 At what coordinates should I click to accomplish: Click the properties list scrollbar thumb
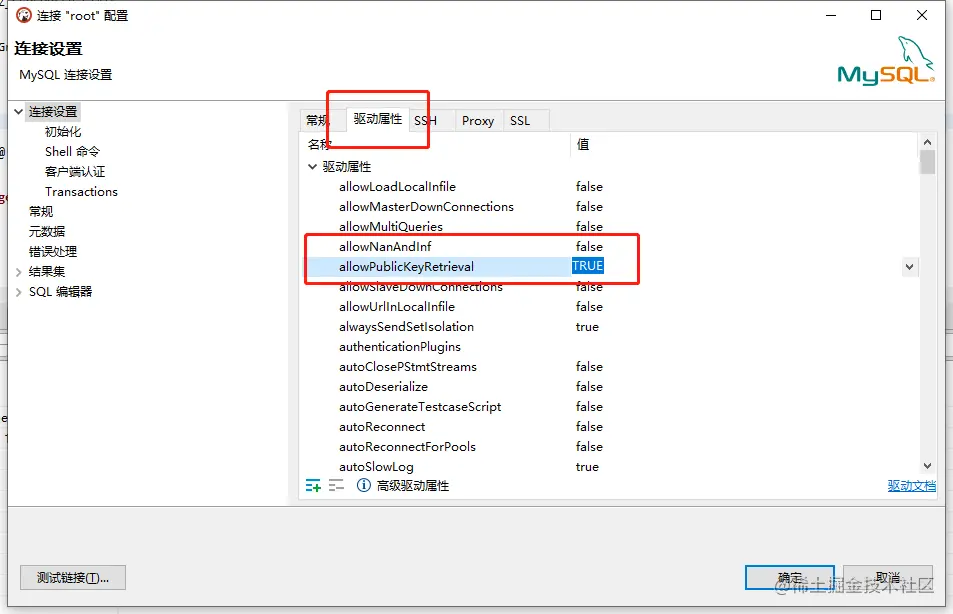[927, 162]
